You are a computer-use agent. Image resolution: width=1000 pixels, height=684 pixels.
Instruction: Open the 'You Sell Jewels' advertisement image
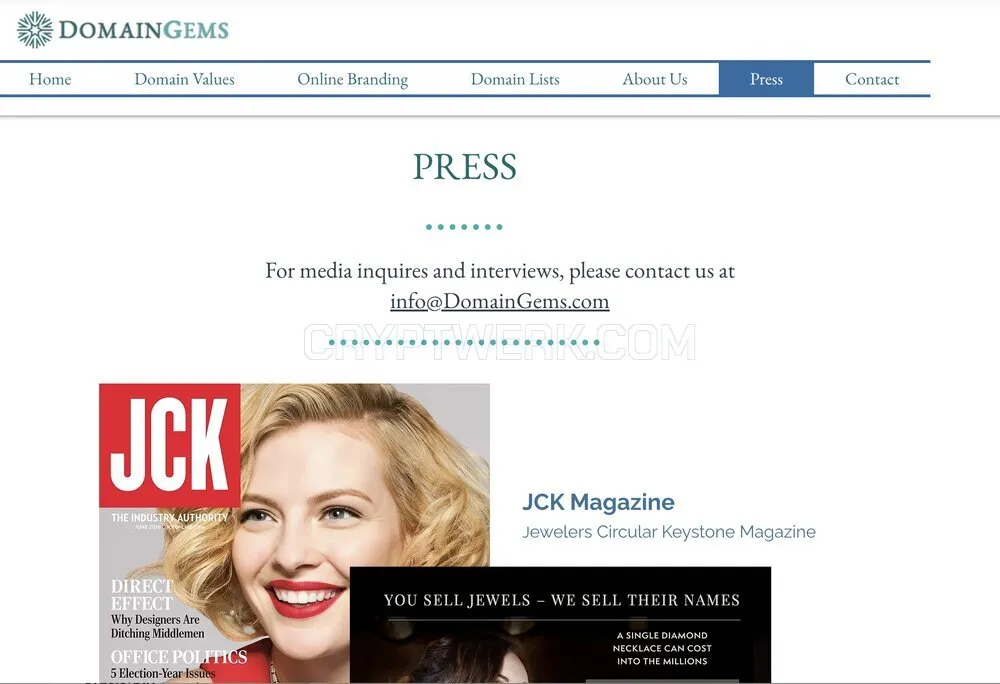pyautogui.click(x=560, y=625)
